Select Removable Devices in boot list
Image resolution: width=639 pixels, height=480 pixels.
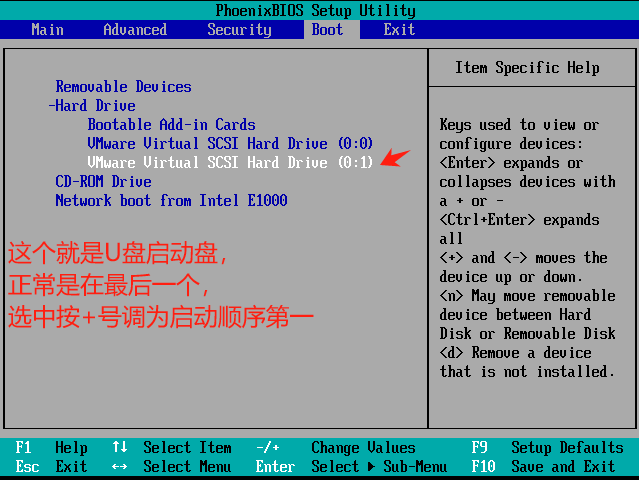[123, 87]
